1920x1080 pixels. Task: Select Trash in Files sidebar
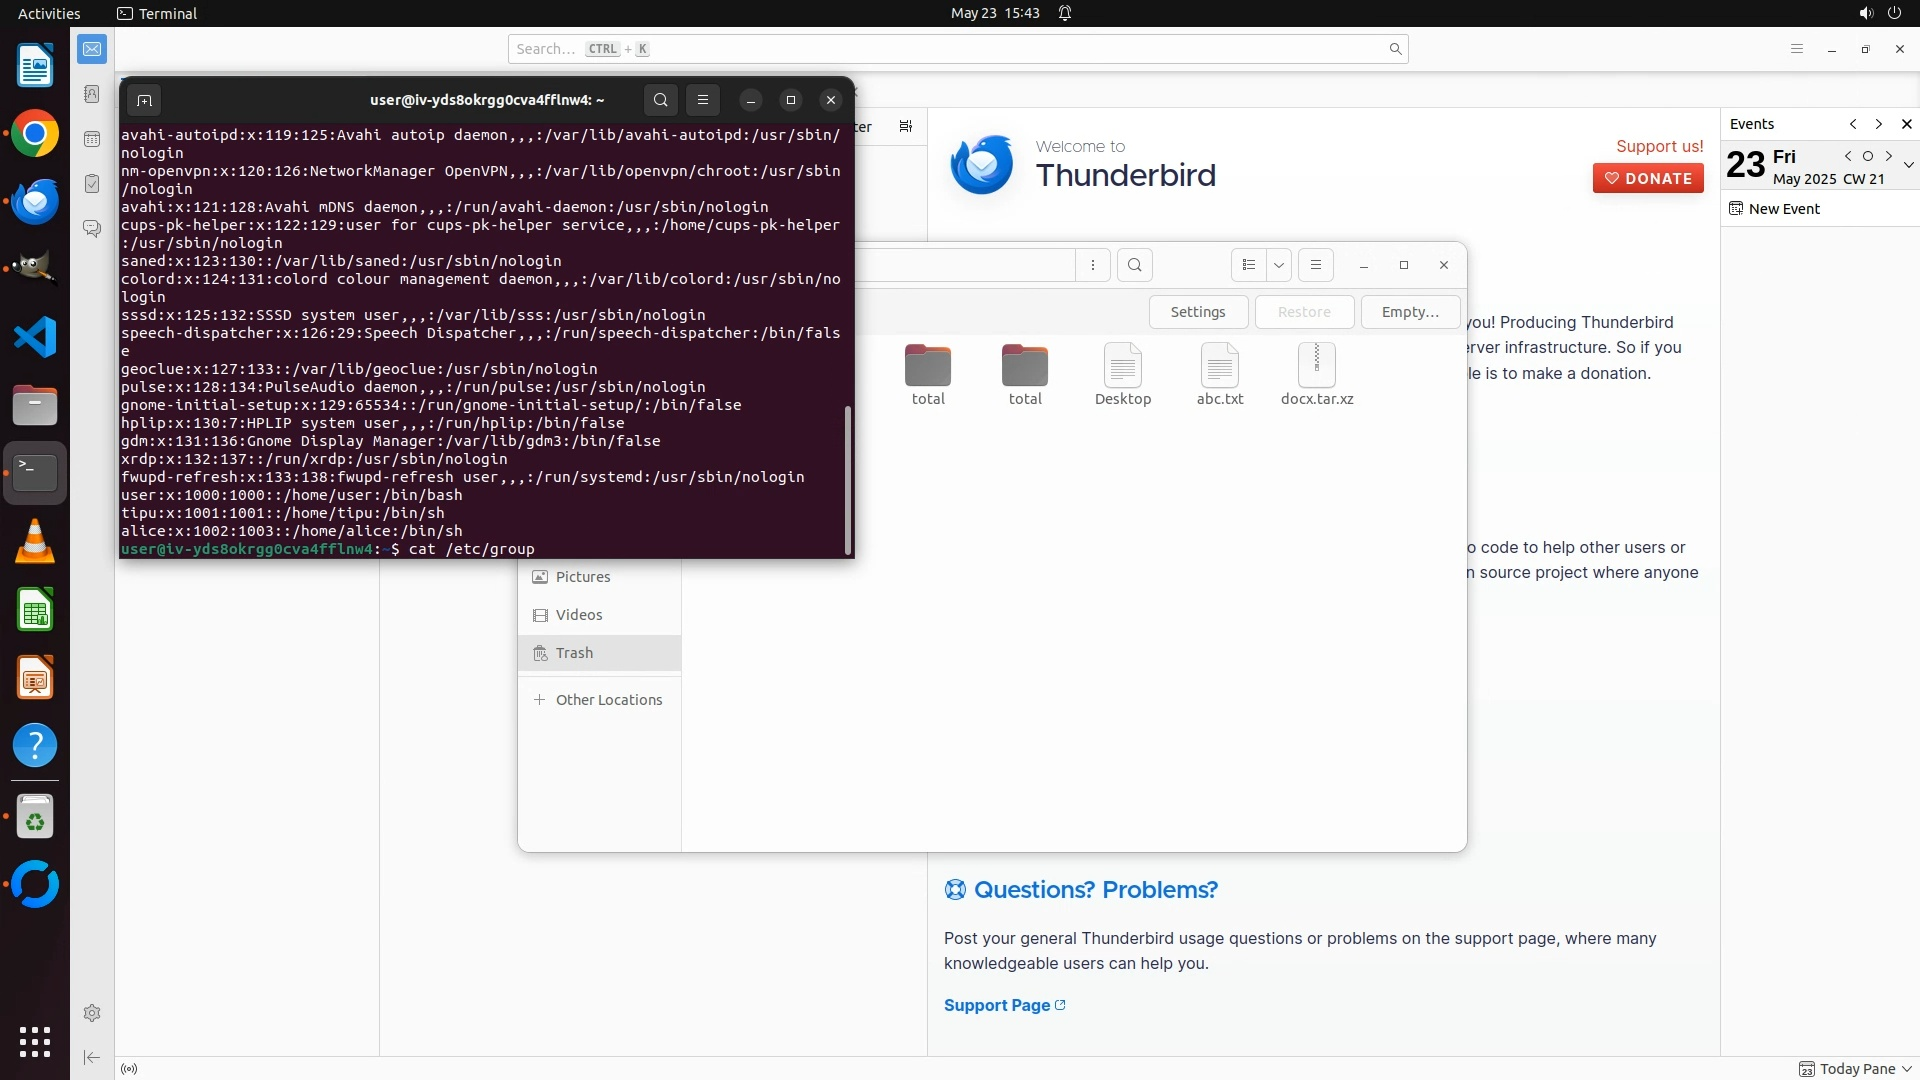[574, 653]
